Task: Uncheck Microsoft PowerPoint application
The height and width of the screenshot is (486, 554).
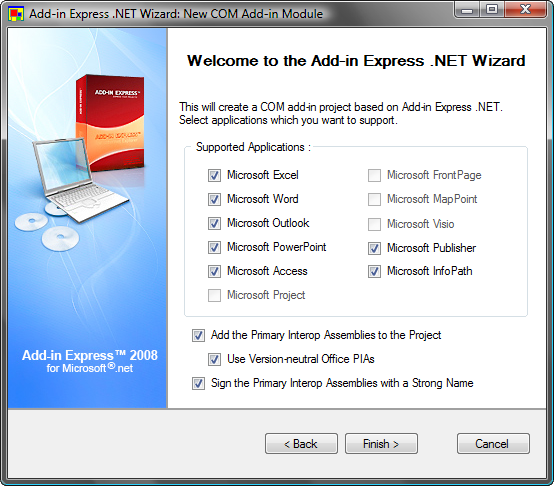Action: pyautogui.click(x=214, y=247)
